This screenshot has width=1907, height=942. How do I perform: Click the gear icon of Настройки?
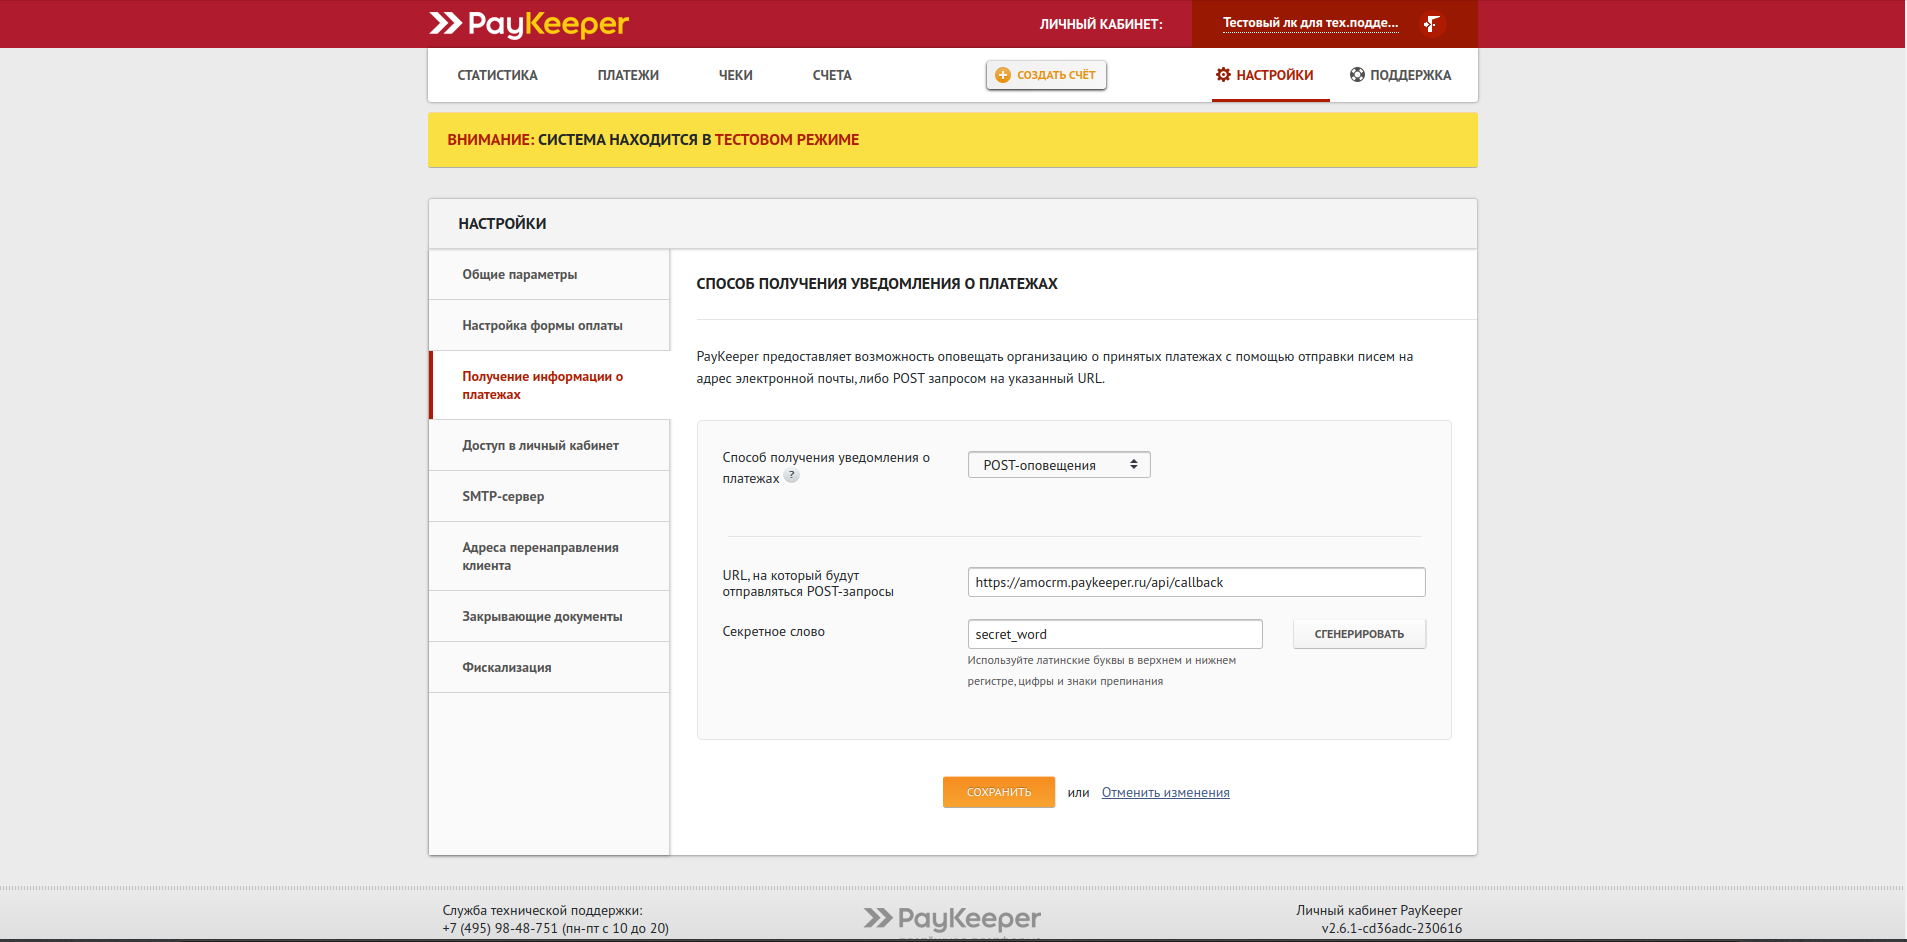coord(1223,75)
